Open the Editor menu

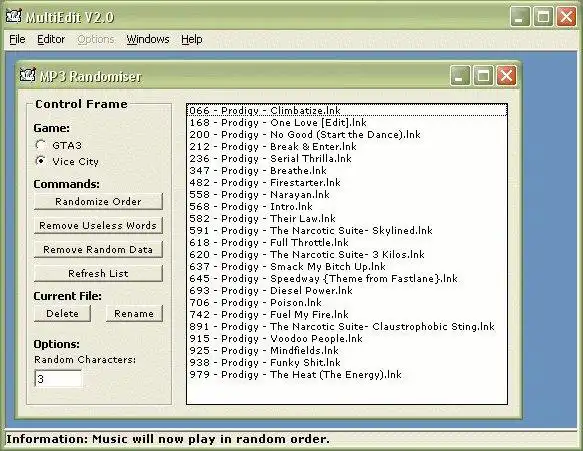pos(51,39)
